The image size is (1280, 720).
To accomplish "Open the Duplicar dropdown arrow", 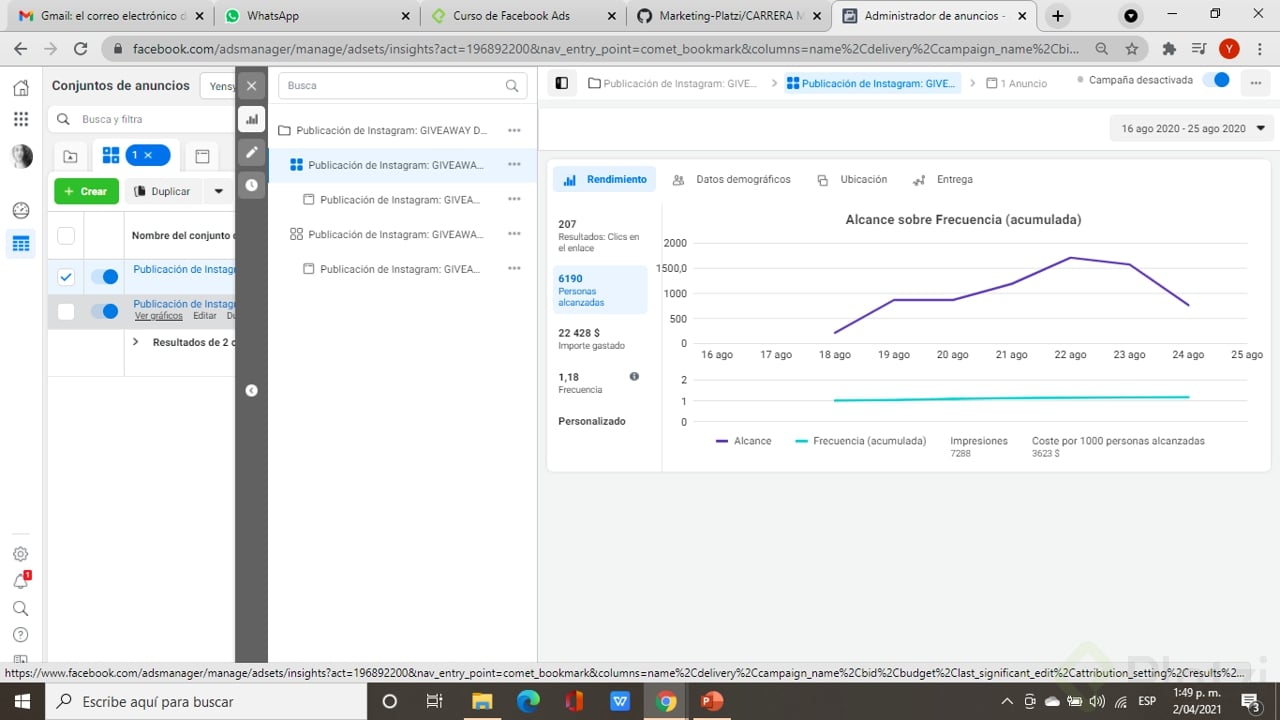I will click(218, 191).
